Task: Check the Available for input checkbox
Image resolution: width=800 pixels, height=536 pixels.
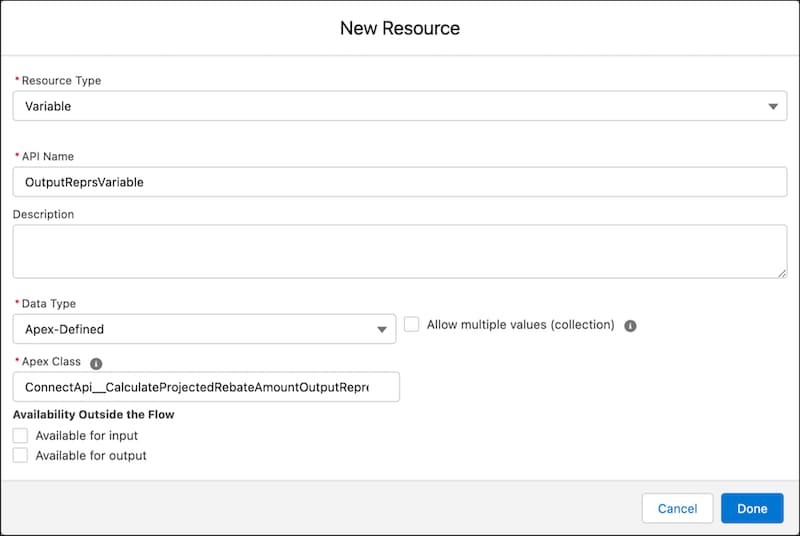Action: [20, 436]
